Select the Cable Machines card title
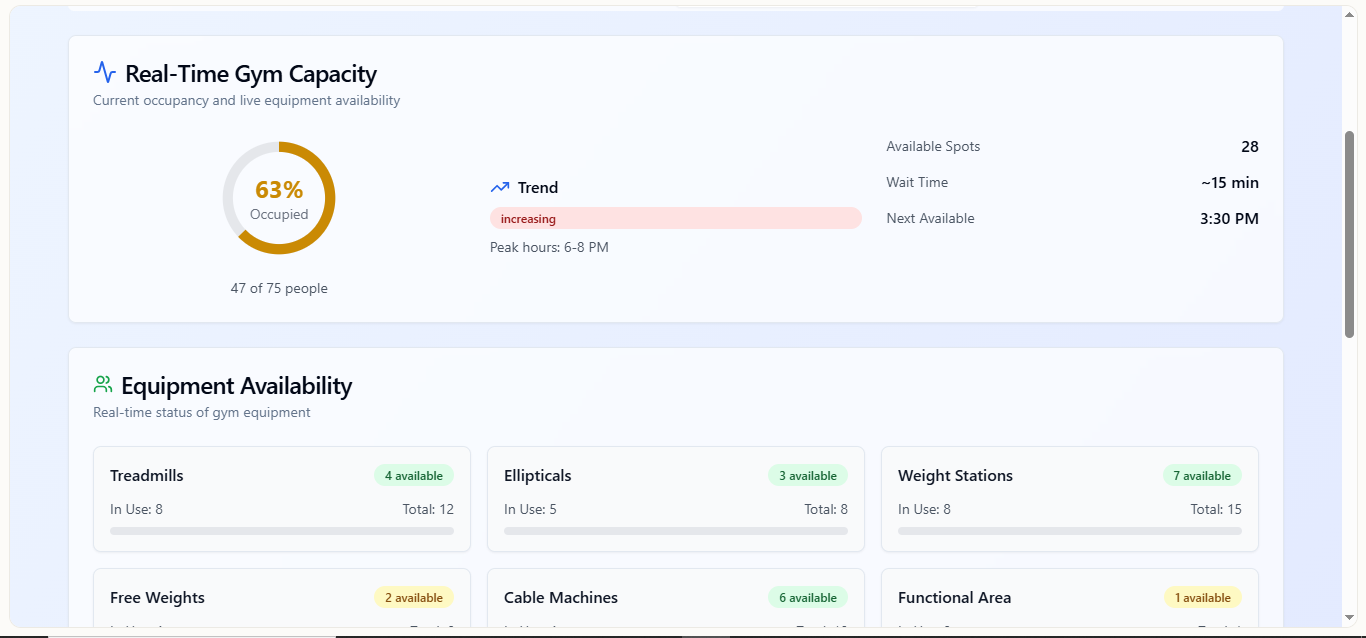 561,598
